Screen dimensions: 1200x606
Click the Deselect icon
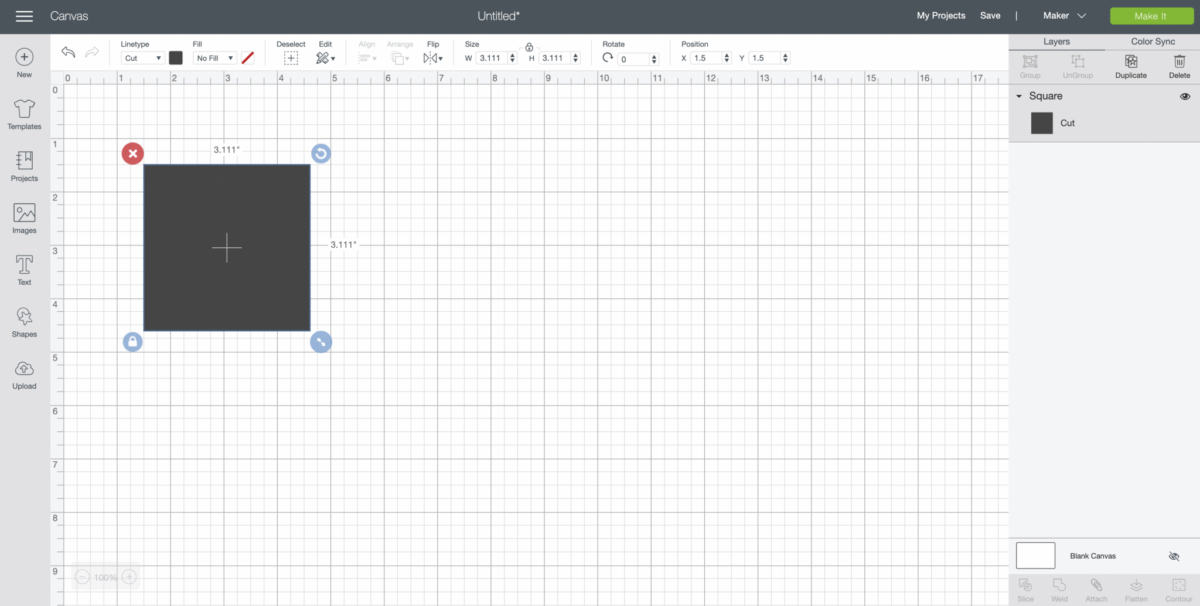click(291, 58)
